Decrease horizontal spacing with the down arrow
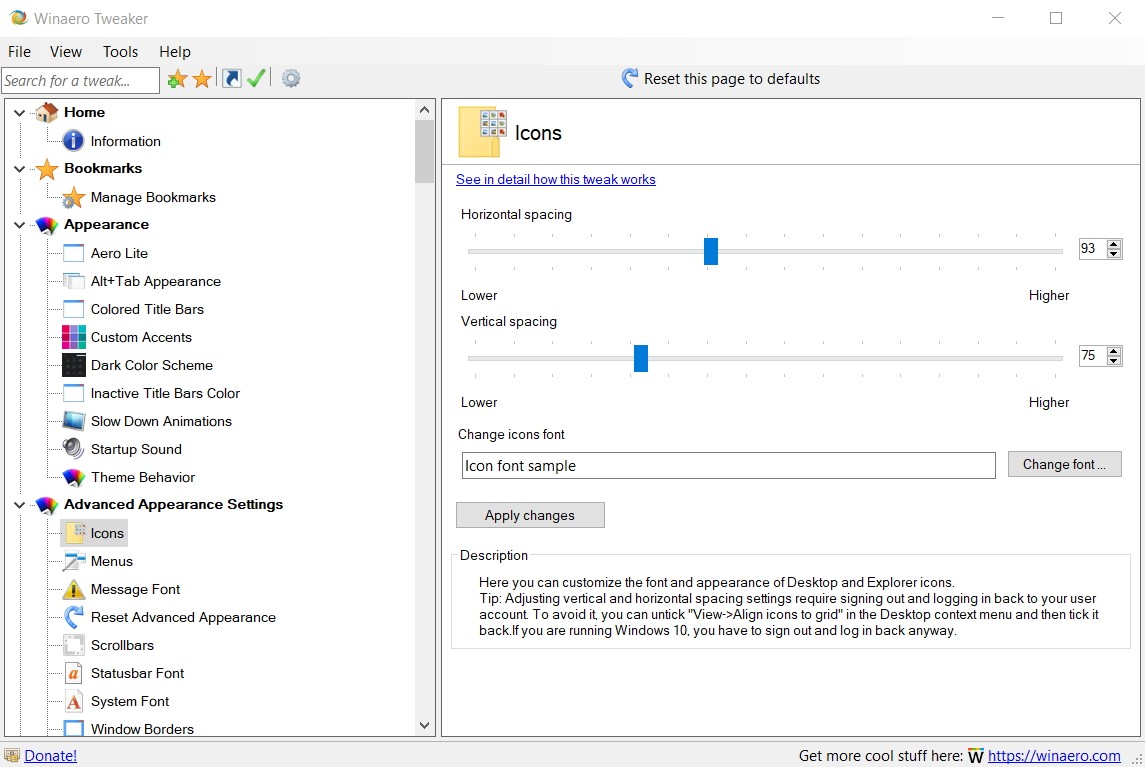This screenshot has width=1145, height=767. pos(1114,253)
